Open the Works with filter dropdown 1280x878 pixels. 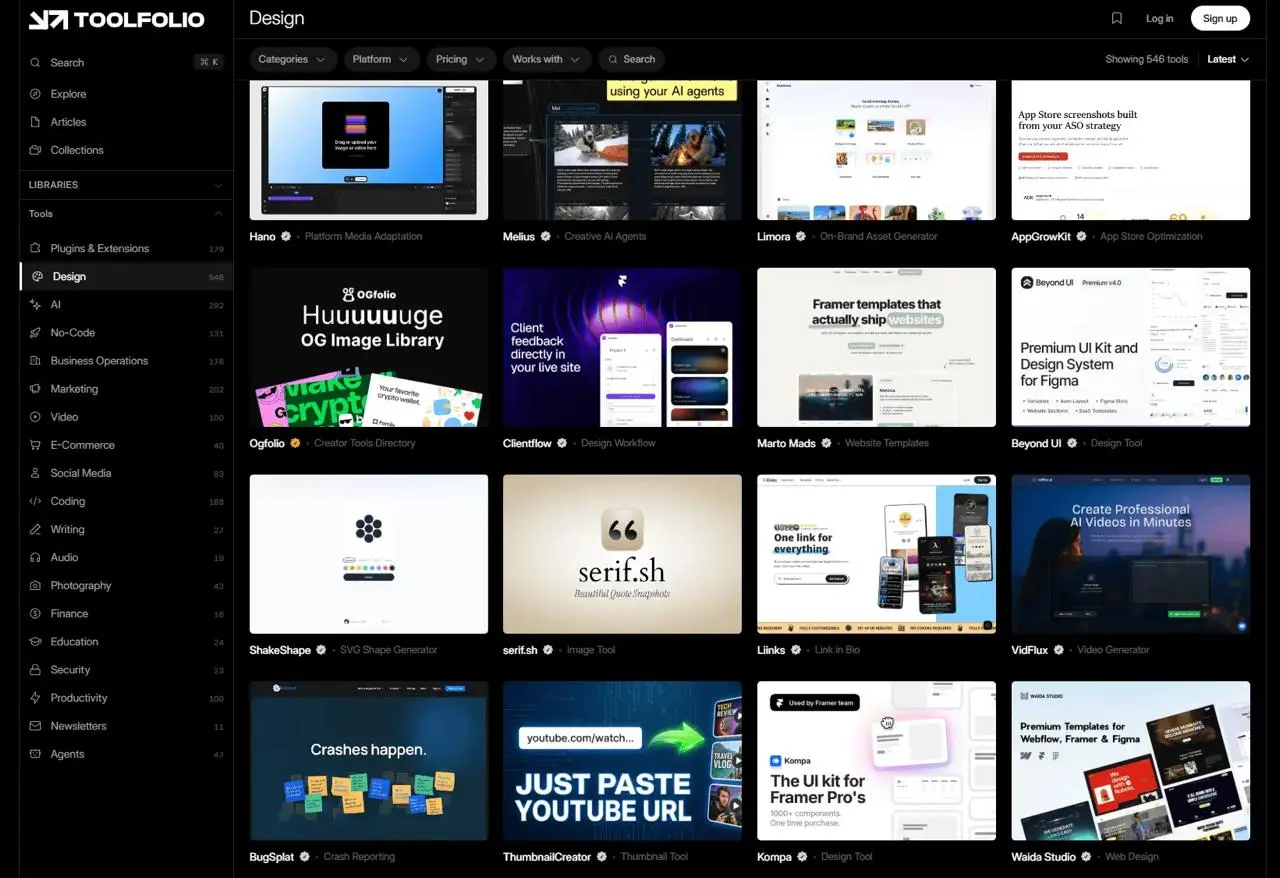(547, 59)
